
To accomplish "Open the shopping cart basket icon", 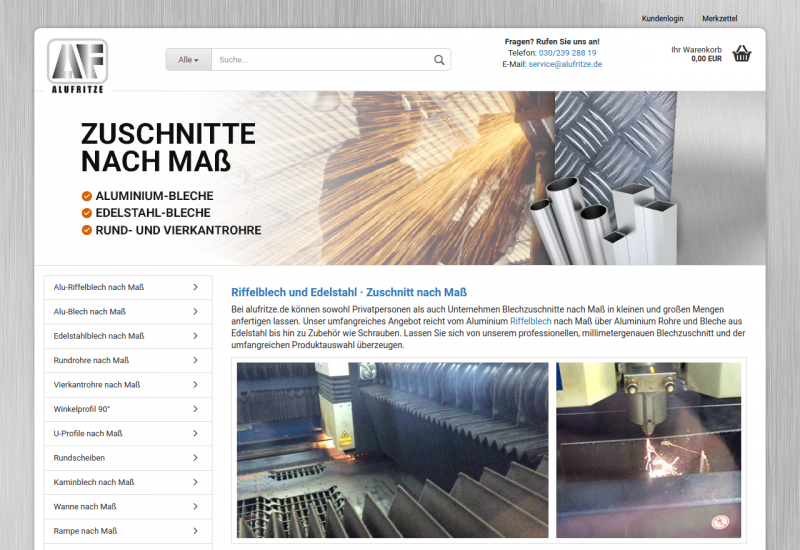I will (x=741, y=54).
